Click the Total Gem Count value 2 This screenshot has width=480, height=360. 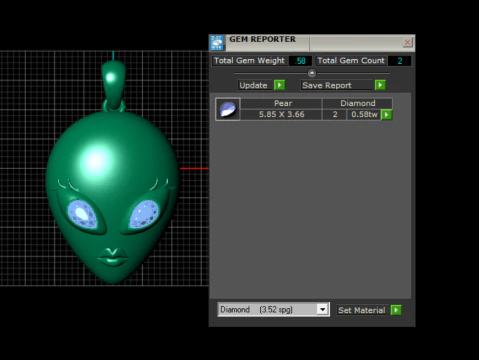tap(400, 61)
